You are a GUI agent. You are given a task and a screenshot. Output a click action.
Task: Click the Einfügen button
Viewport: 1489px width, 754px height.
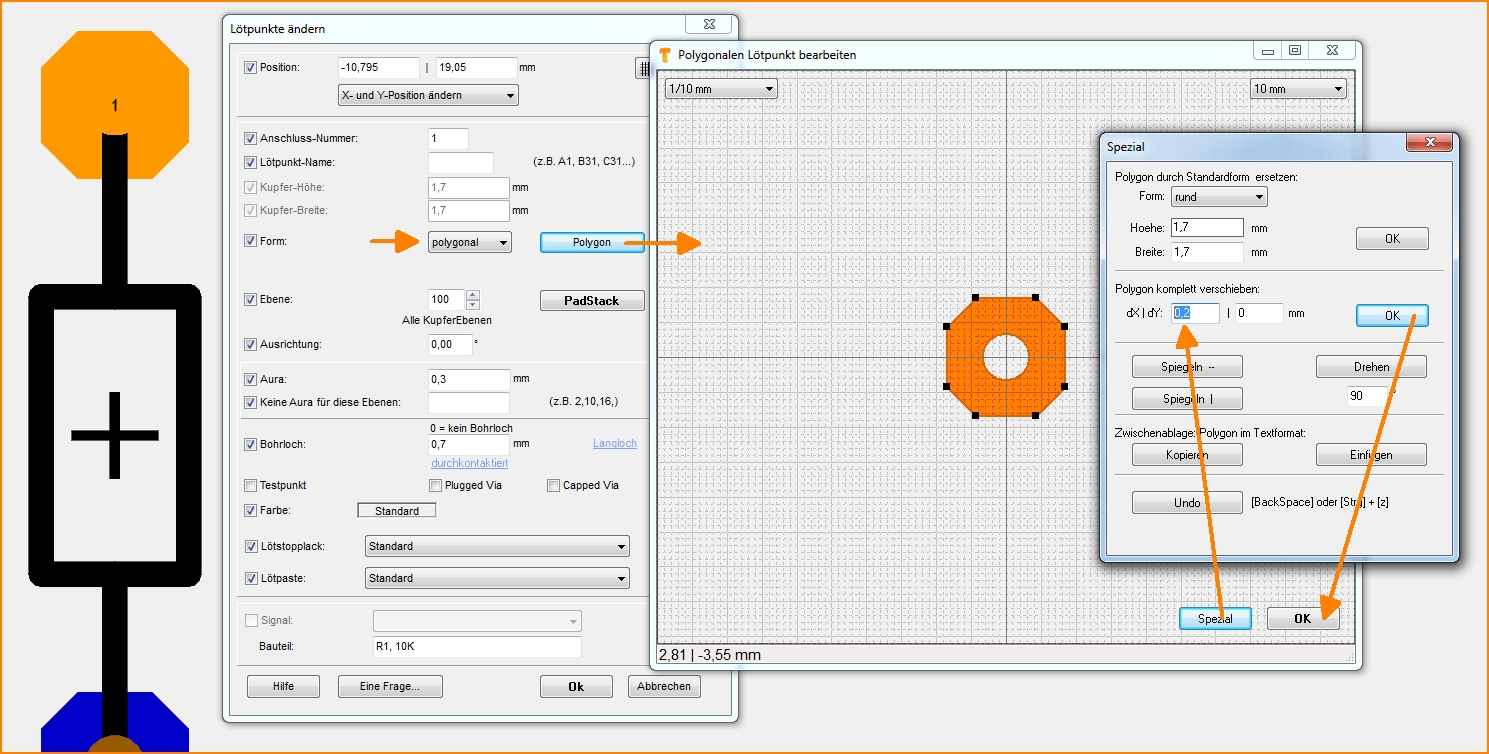click(x=1371, y=455)
